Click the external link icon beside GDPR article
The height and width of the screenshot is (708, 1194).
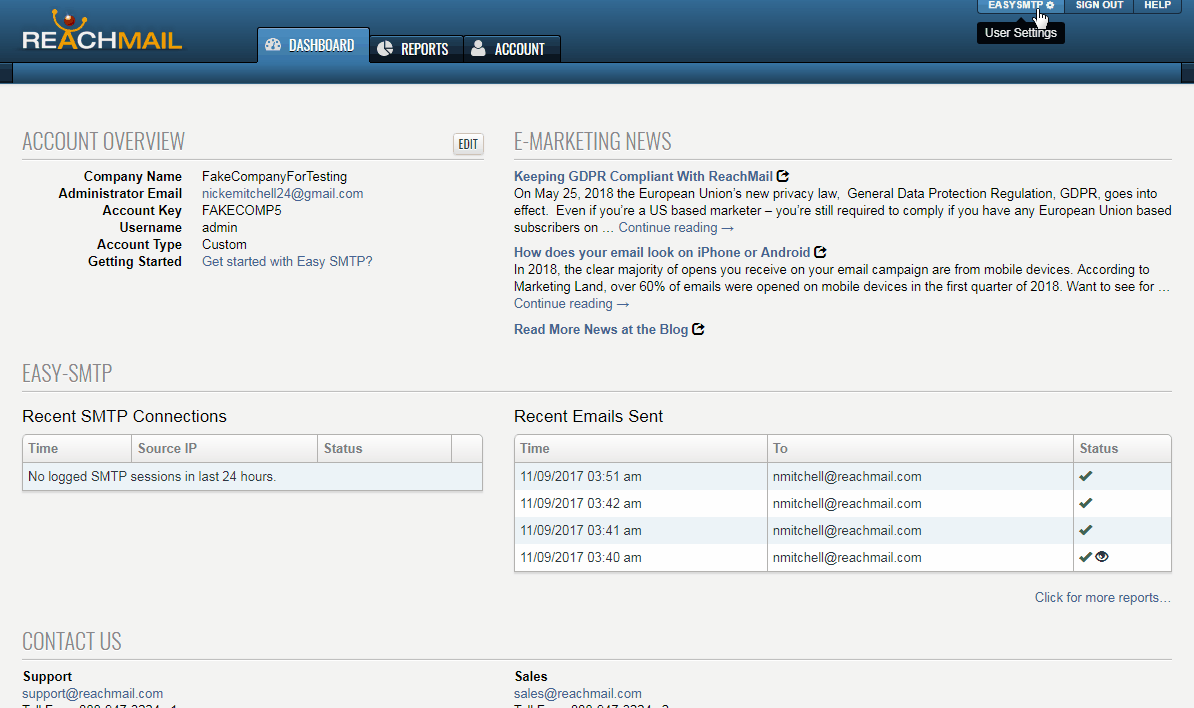tap(783, 176)
